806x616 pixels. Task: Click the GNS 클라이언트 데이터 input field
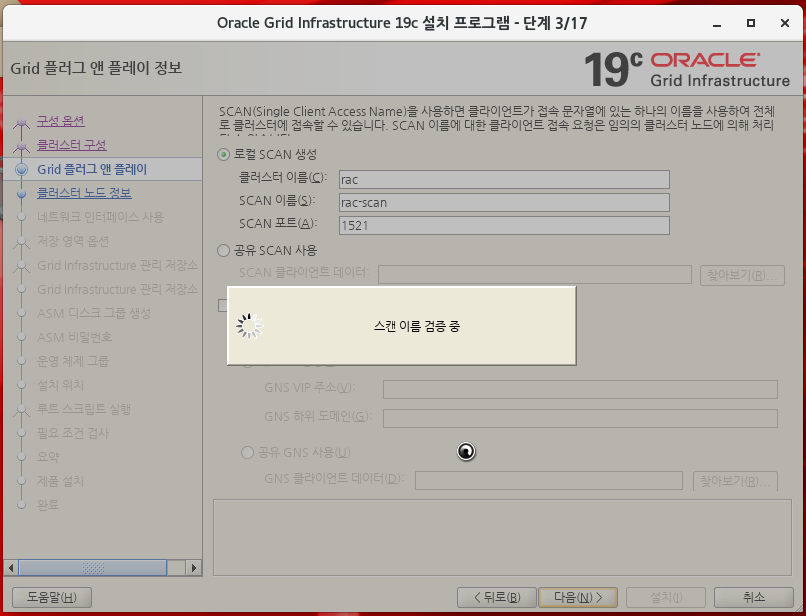pyautogui.click(x=549, y=481)
